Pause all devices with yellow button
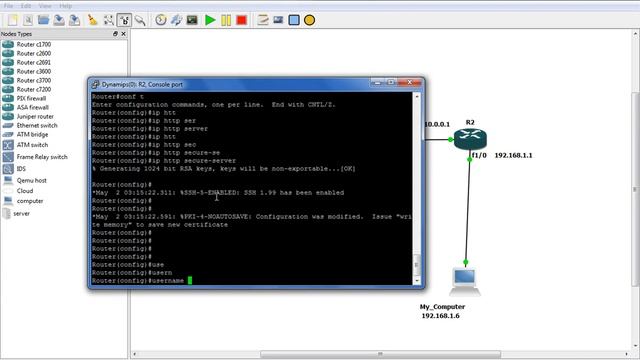This screenshot has height=360, width=640. click(226, 20)
